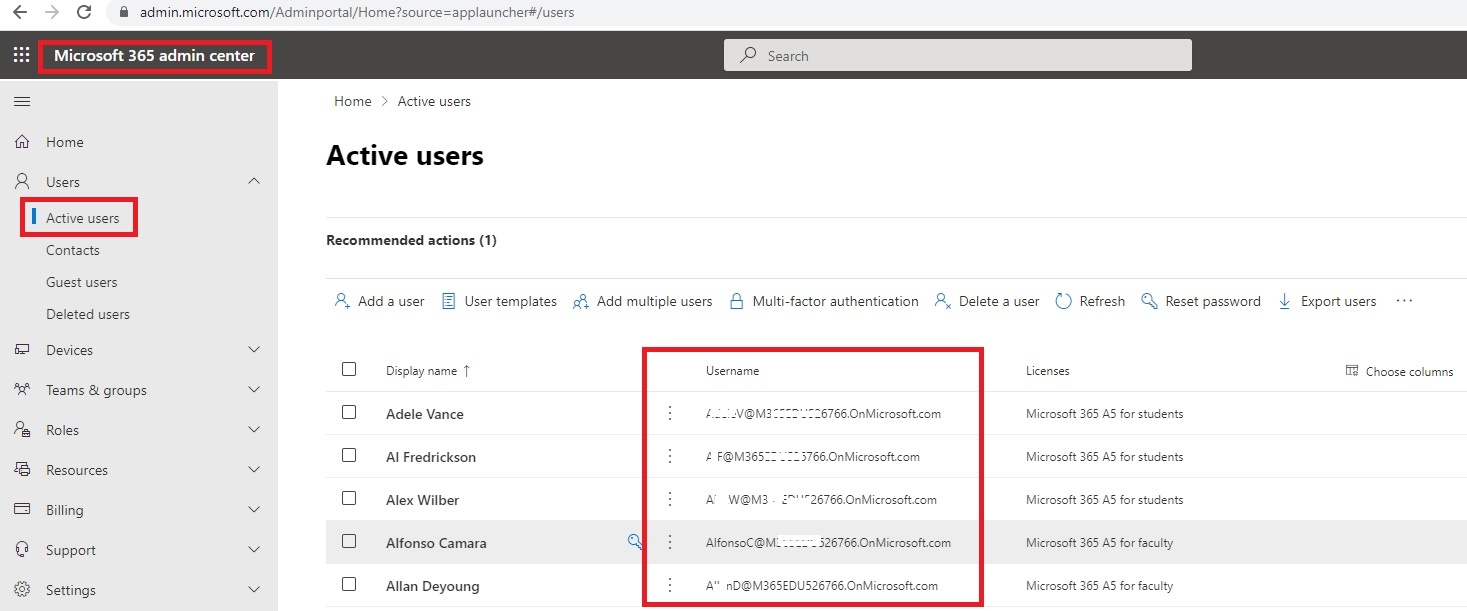Select all users with the header checkbox
The width and height of the screenshot is (1467, 611).
click(349, 369)
